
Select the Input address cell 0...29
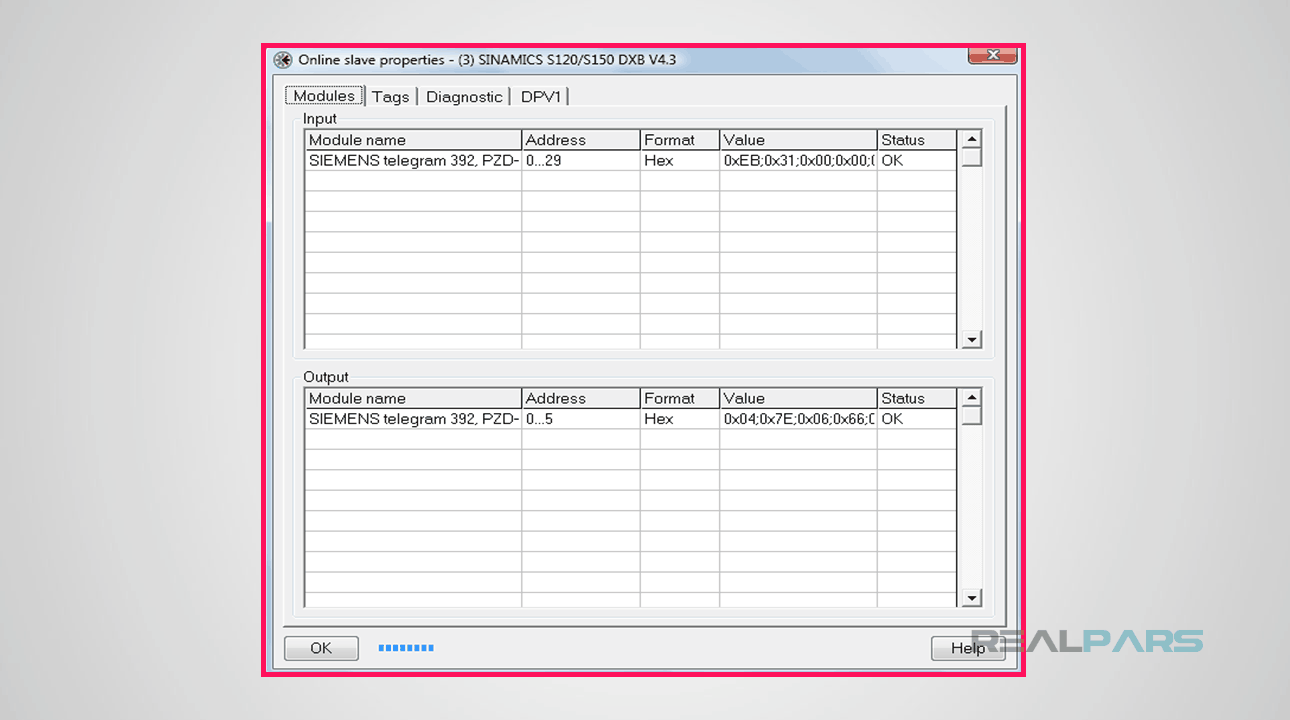click(x=580, y=160)
